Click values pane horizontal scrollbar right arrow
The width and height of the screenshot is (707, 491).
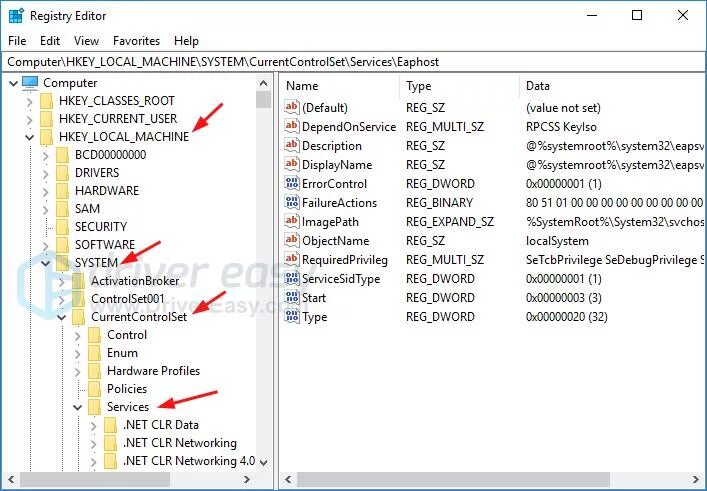(696, 480)
